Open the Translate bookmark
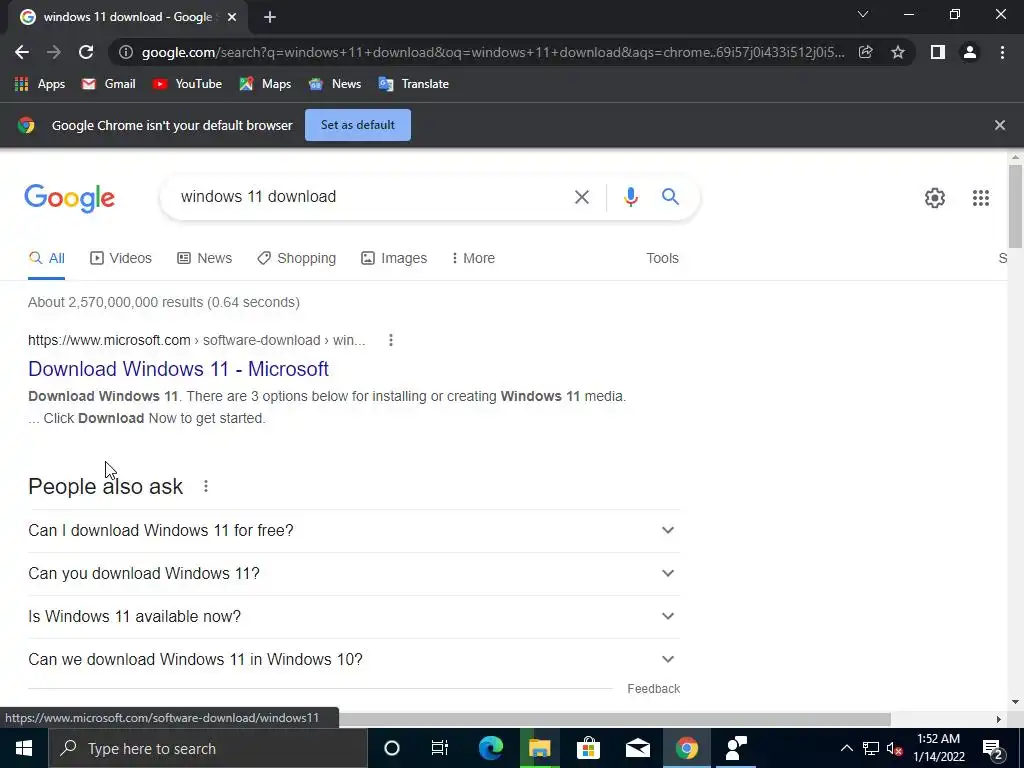This screenshot has width=1024, height=768. coord(413,84)
